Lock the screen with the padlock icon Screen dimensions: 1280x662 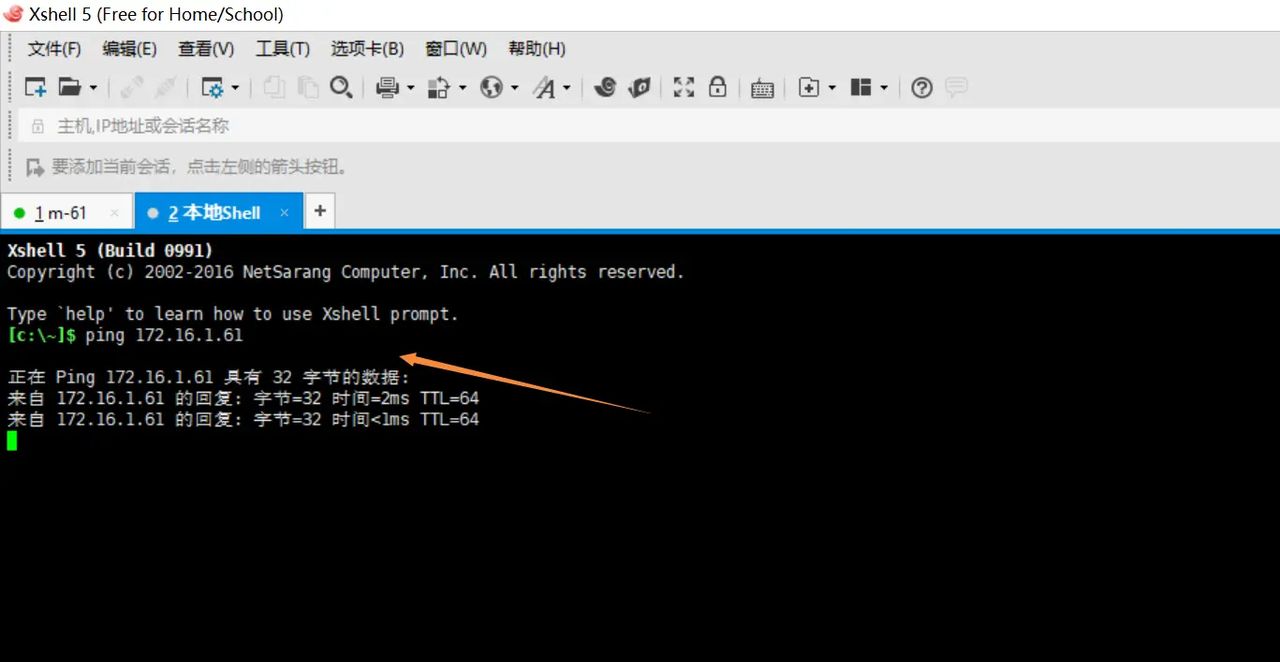pos(717,87)
